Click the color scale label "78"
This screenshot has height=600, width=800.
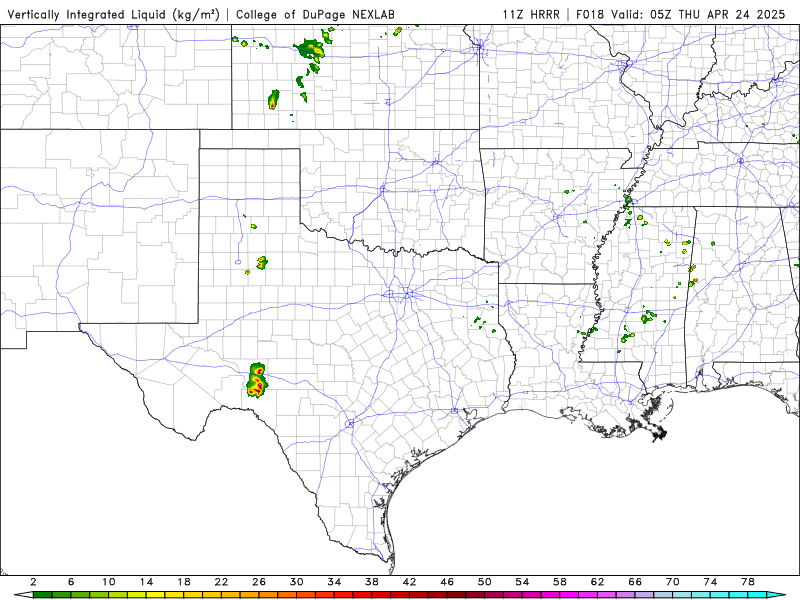748,582
